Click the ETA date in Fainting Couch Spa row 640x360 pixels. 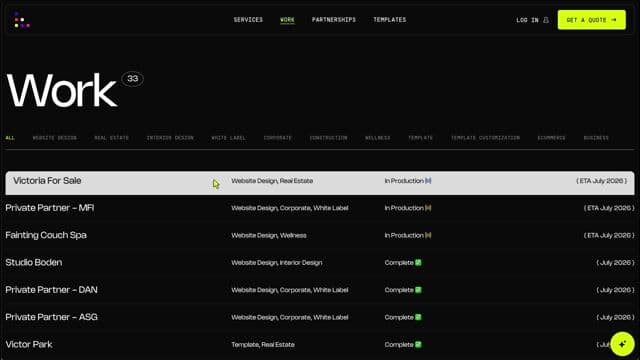click(609, 236)
